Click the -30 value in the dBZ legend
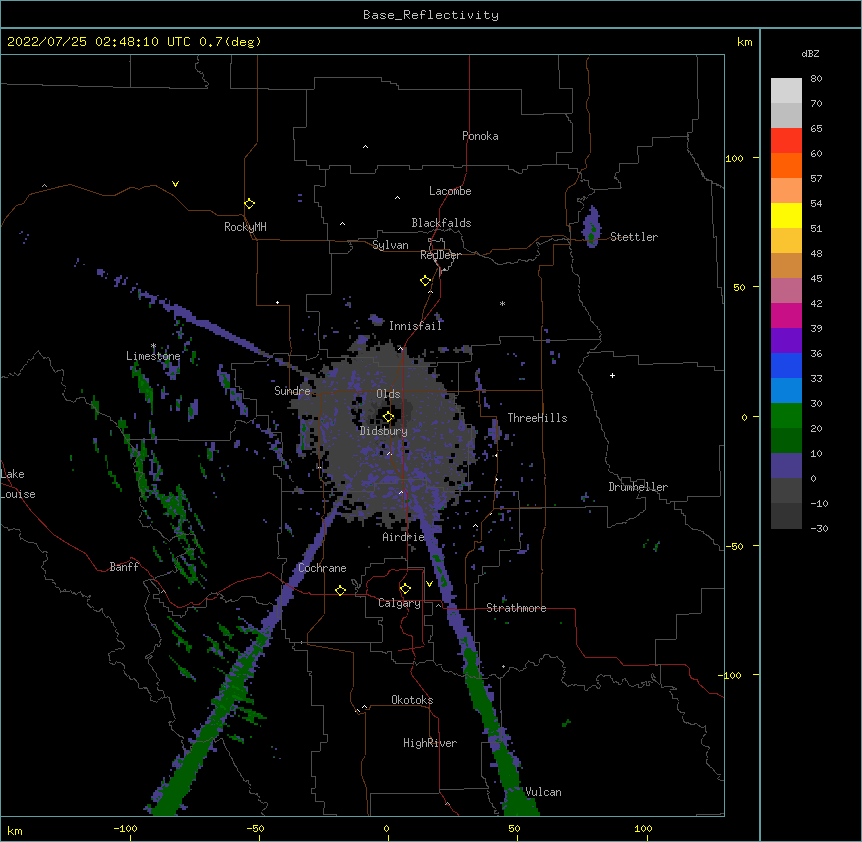Image resolution: width=862 pixels, height=842 pixels. [x=819, y=528]
